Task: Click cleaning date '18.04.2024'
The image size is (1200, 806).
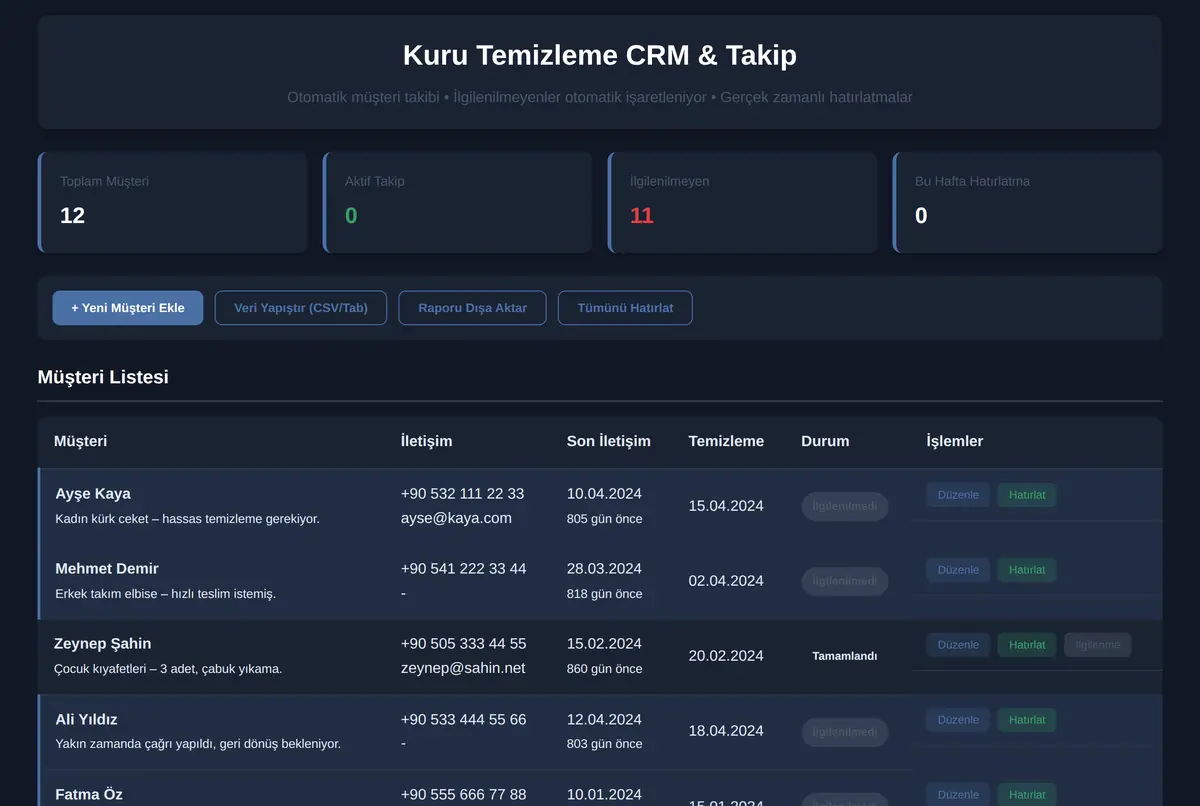Action: pos(726,731)
